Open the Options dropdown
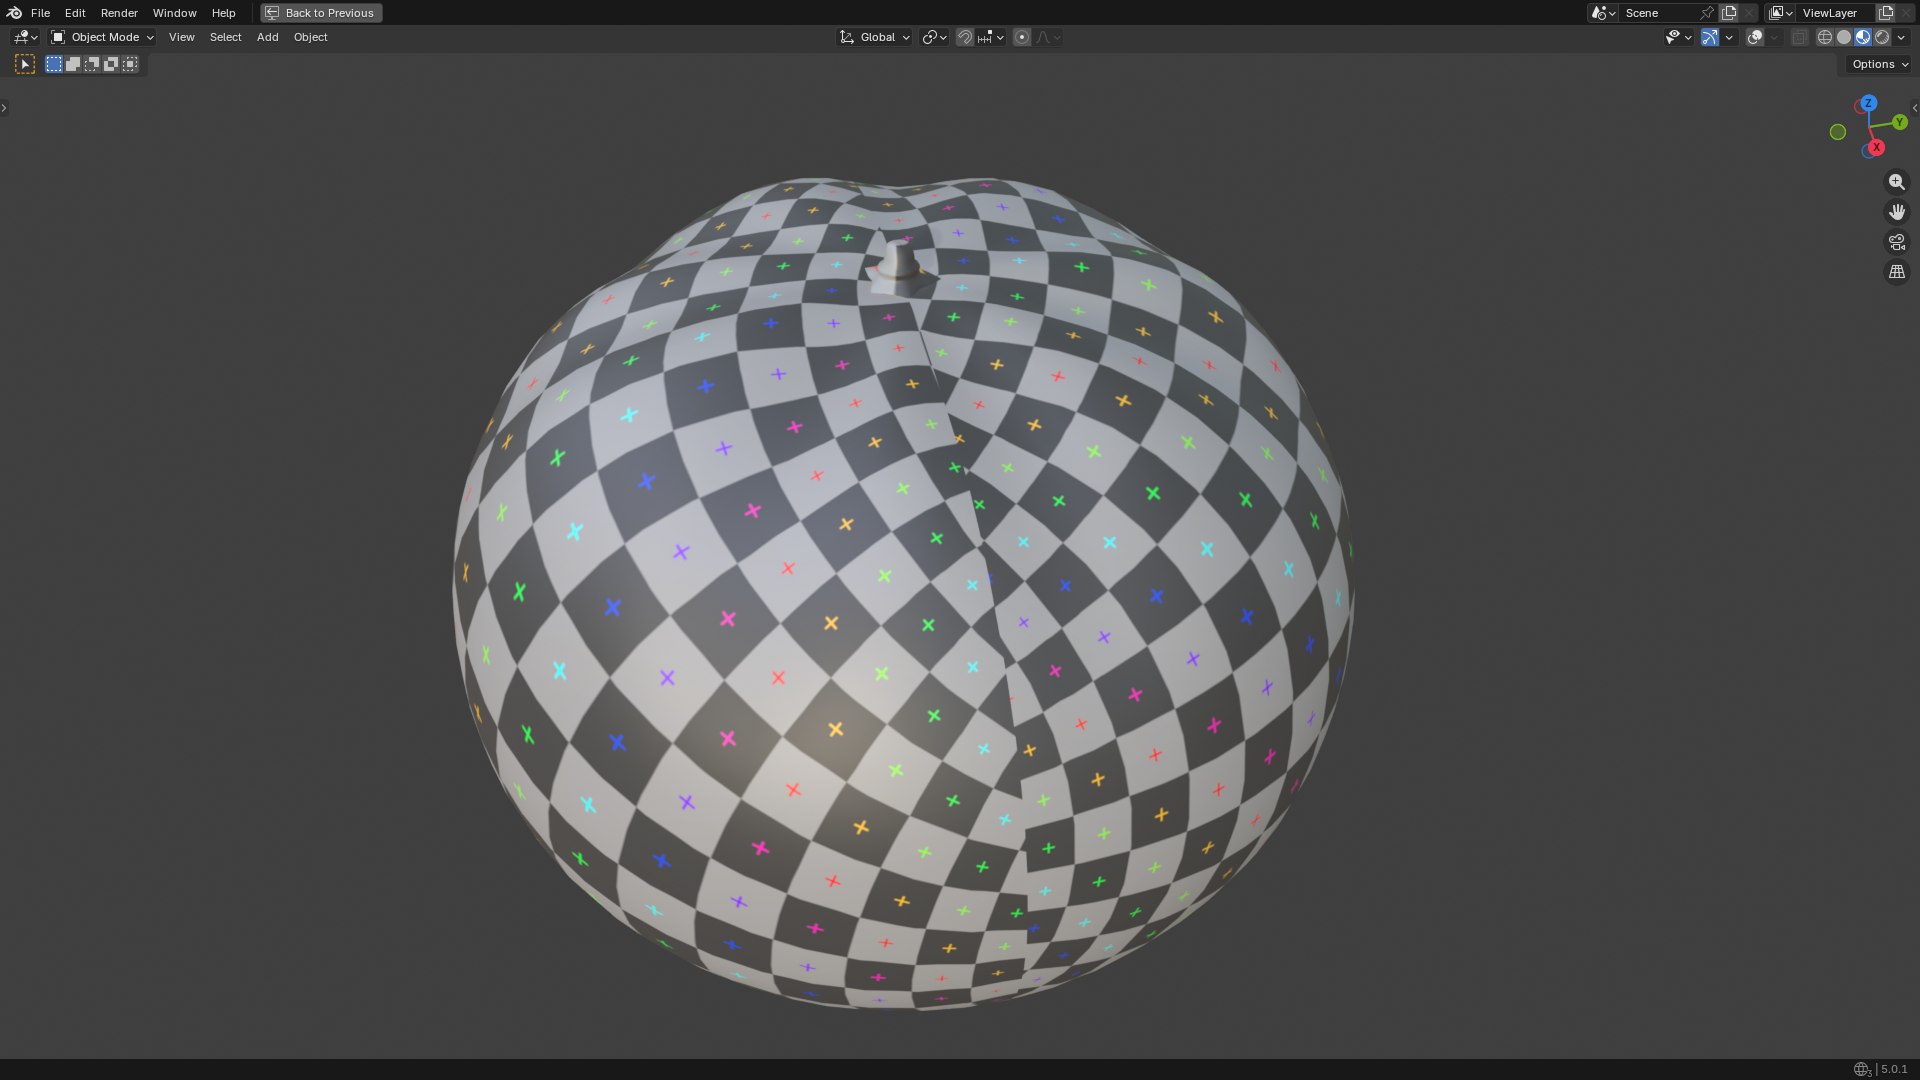Image resolution: width=1920 pixels, height=1080 pixels. (1880, 64)
